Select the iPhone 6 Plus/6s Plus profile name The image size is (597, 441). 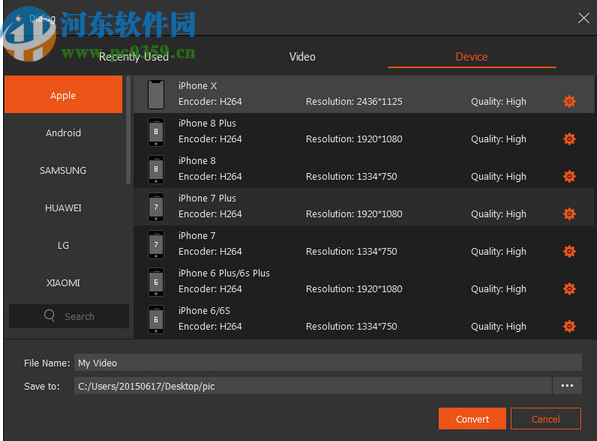point(224,273)
